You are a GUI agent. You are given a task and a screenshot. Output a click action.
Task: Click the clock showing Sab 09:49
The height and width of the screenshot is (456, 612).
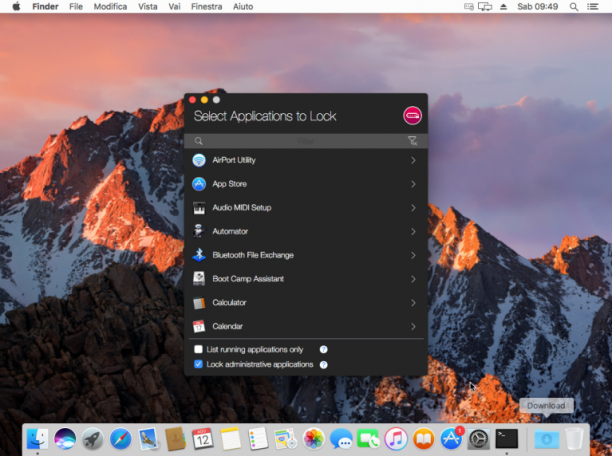tap(537, 6)
